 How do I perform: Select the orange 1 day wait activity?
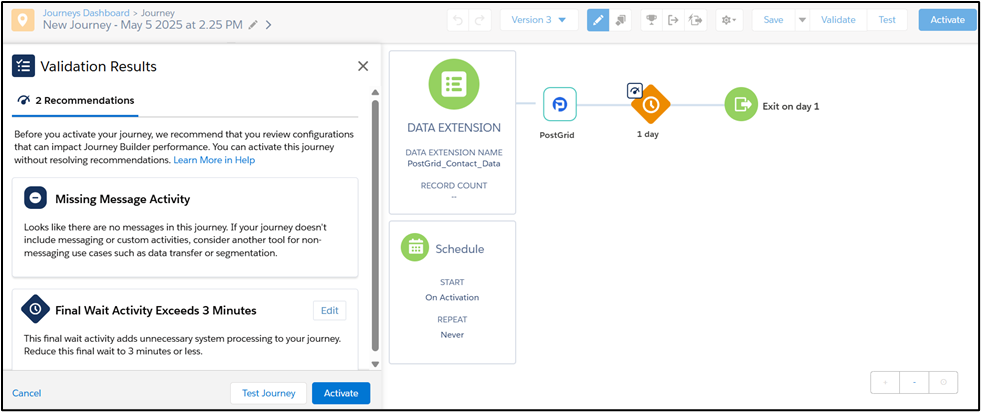coord(650,104)
